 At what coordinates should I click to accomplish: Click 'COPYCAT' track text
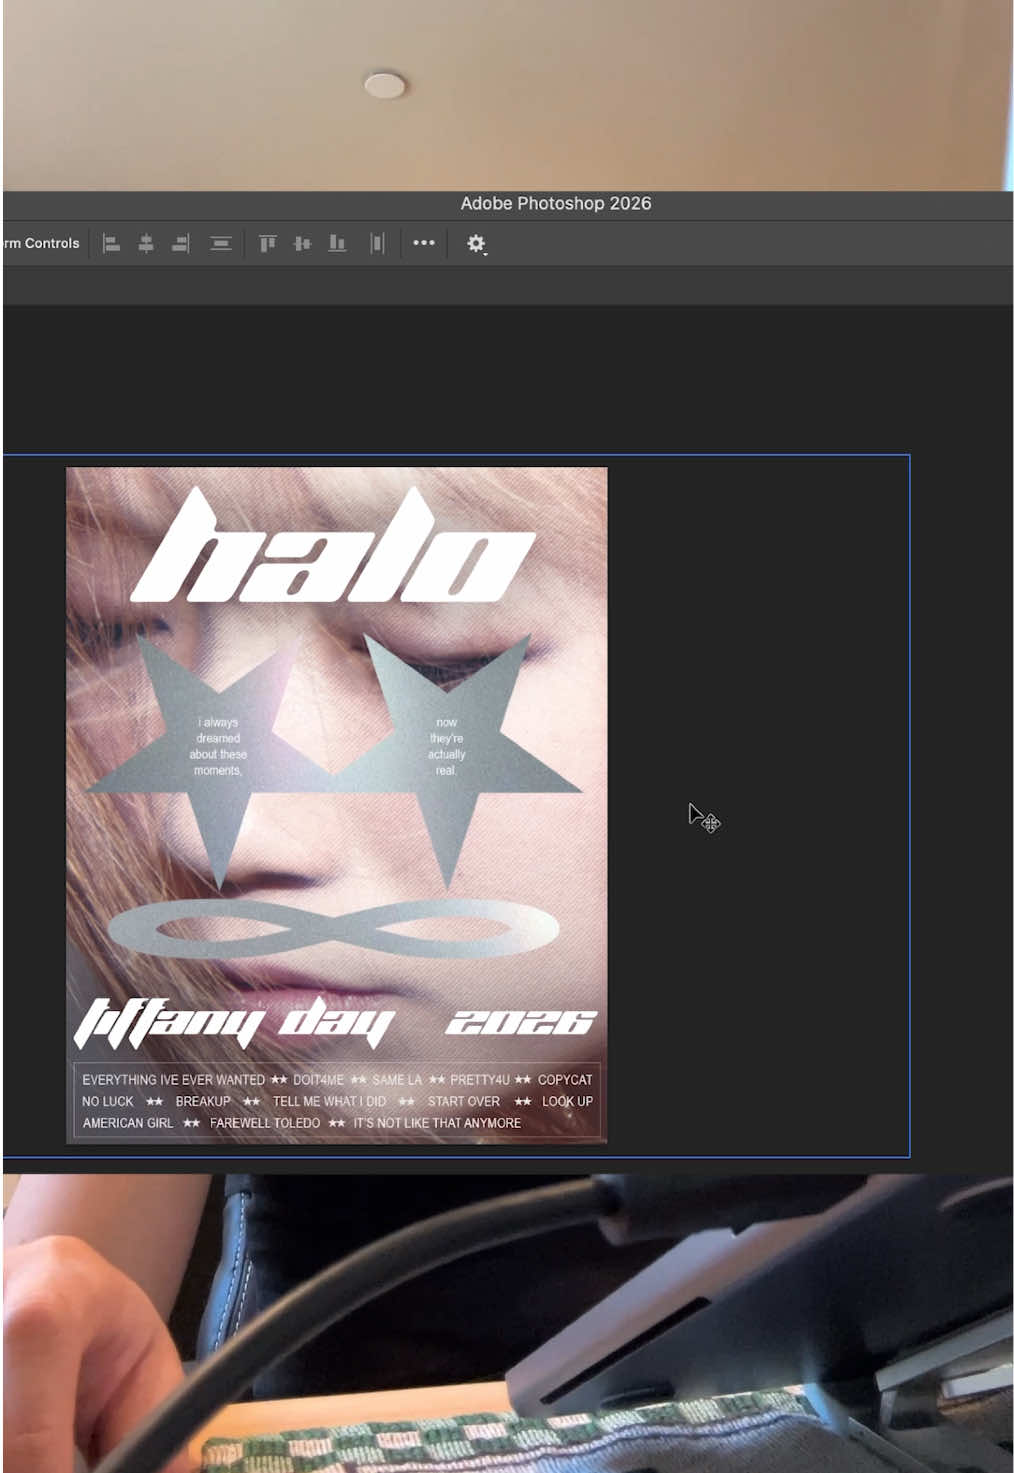565,1080
